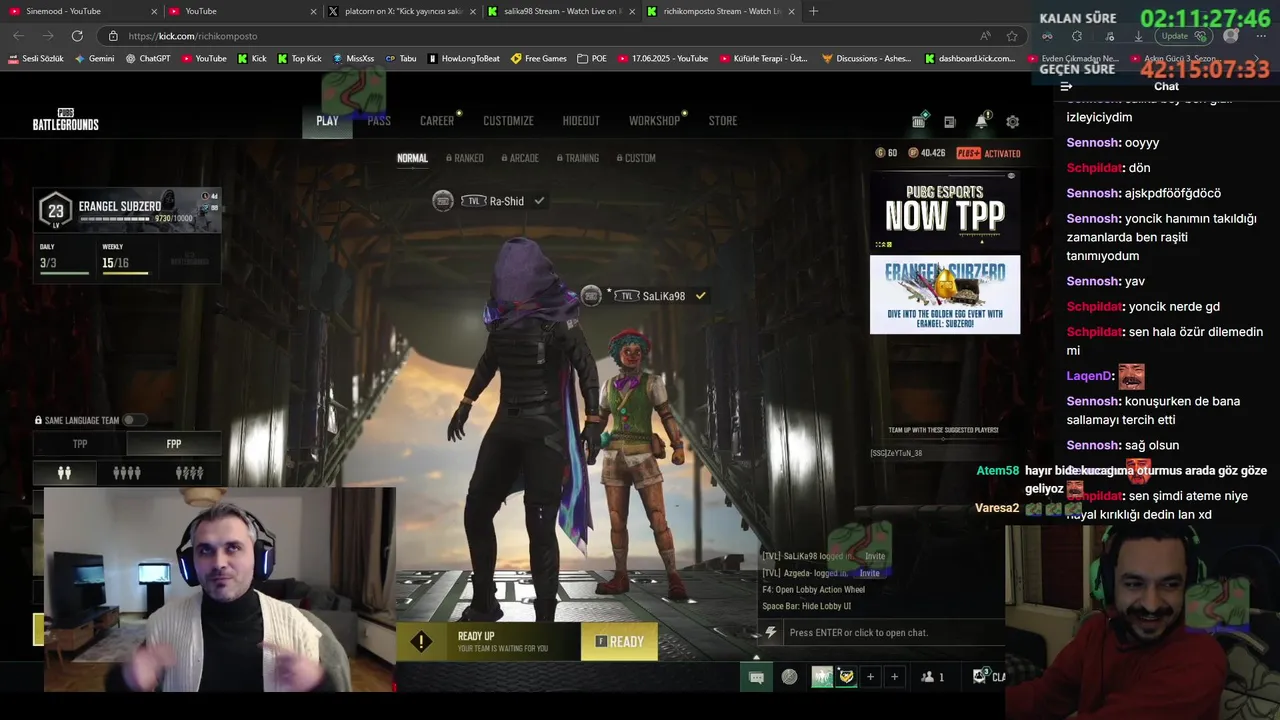1280x720 pixels.
Task: Toggle the Same Language Team switch
Action: click(133, 420)
